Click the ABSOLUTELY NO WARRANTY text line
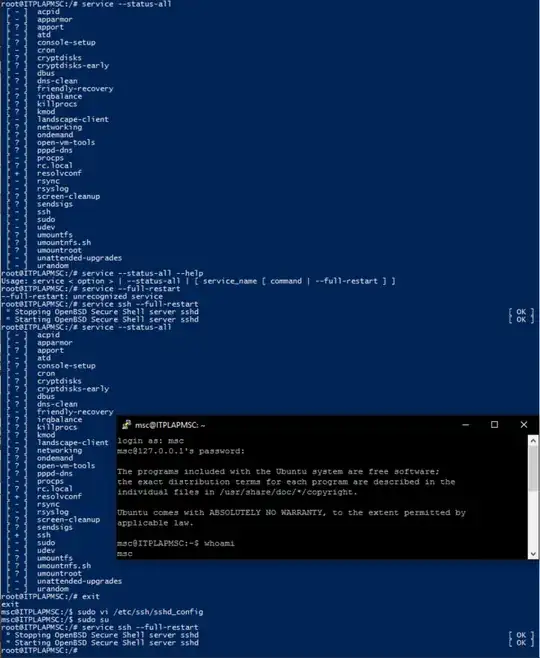 (292, 513)
